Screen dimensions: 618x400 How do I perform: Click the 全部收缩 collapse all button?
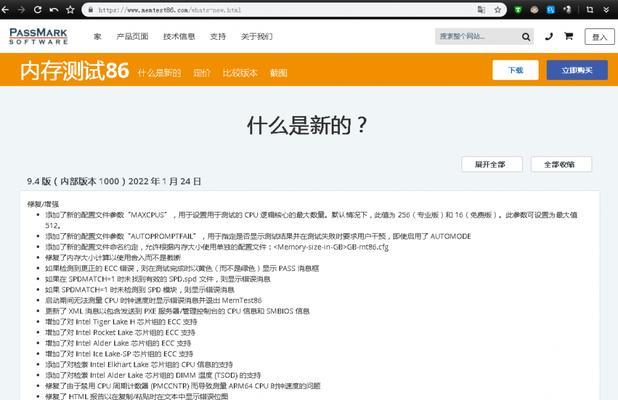pos(561,164)
